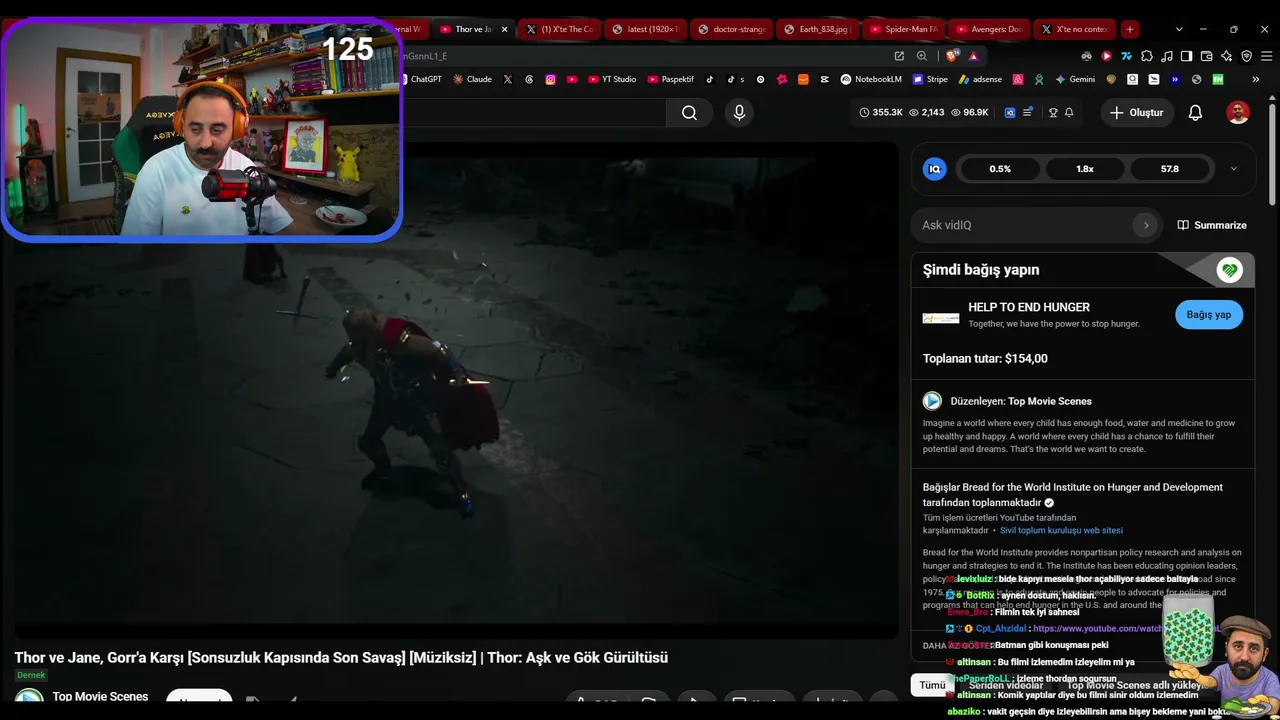Open YouTube notifications bell
This screenshot has height=720, width=1280.
[x=1195, y=113]
